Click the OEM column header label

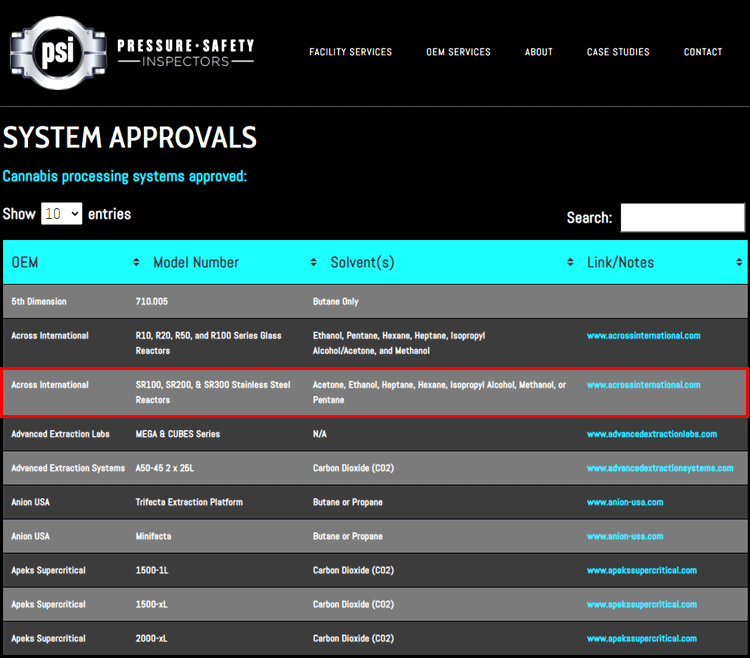25,262
